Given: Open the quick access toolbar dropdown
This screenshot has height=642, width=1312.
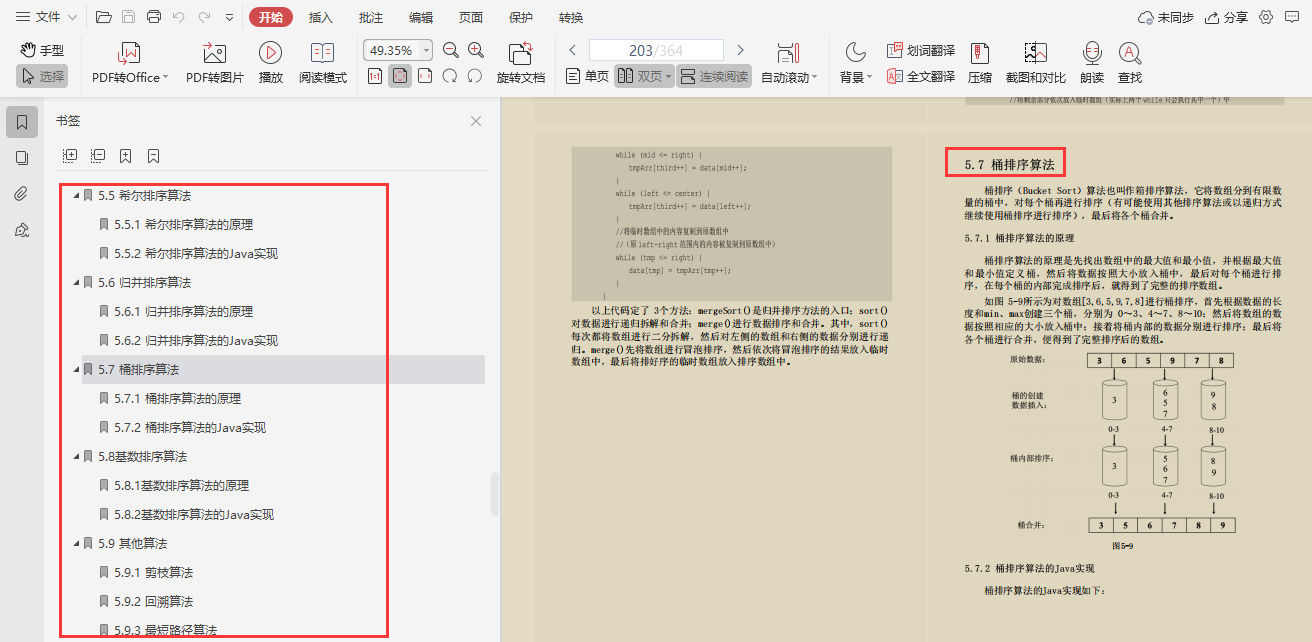Looking at the screenshot, I should click(230, 17).
